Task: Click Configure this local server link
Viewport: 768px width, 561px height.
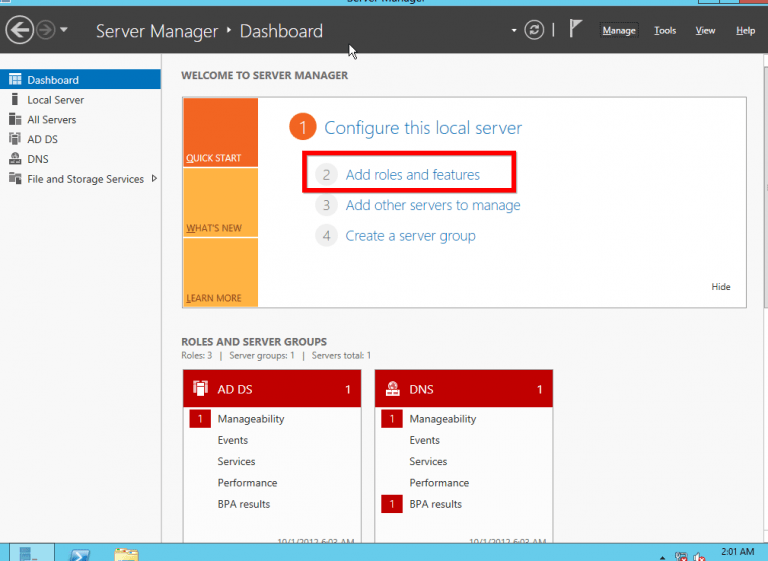Action: (x=423, y=128)
